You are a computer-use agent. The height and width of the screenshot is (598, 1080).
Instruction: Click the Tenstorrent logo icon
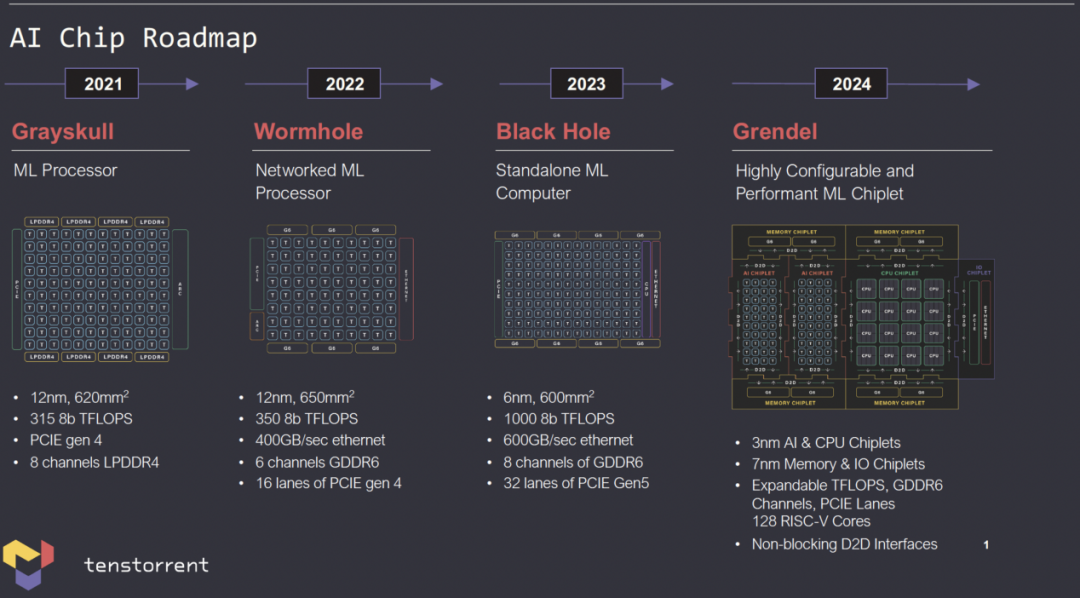click(x=28, y=564)
